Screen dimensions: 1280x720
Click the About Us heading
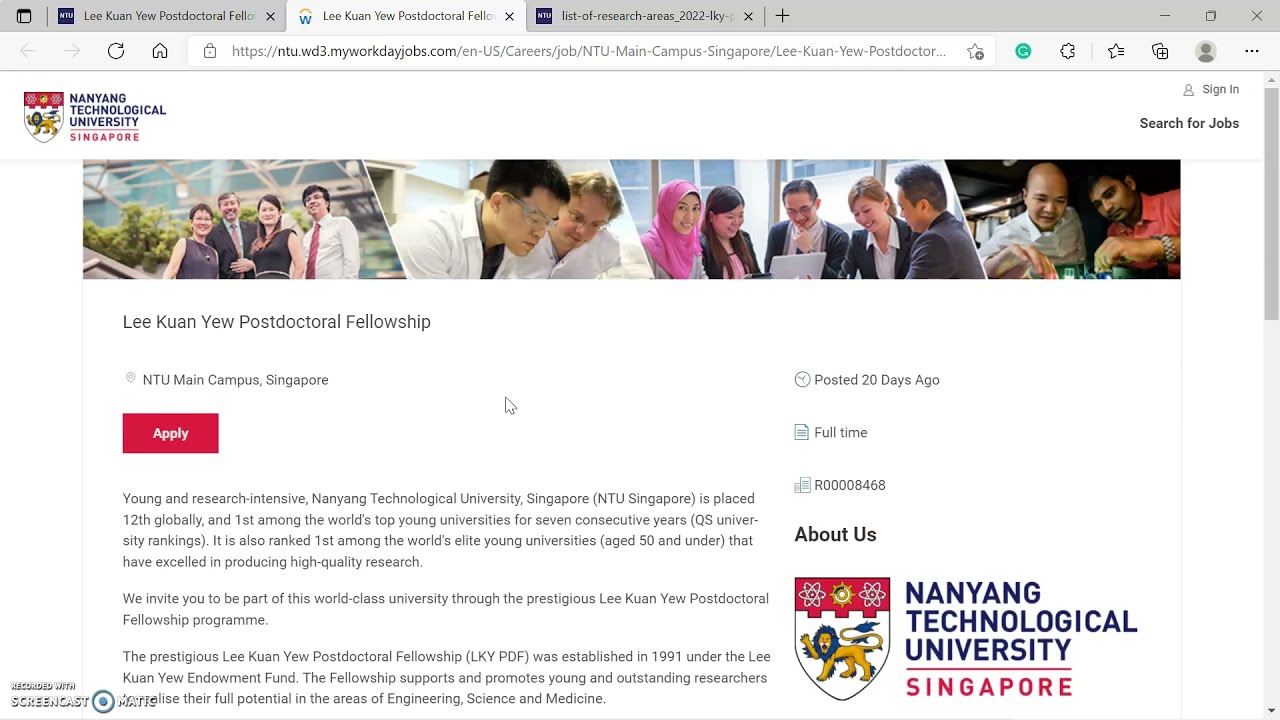tap(835, 534)
